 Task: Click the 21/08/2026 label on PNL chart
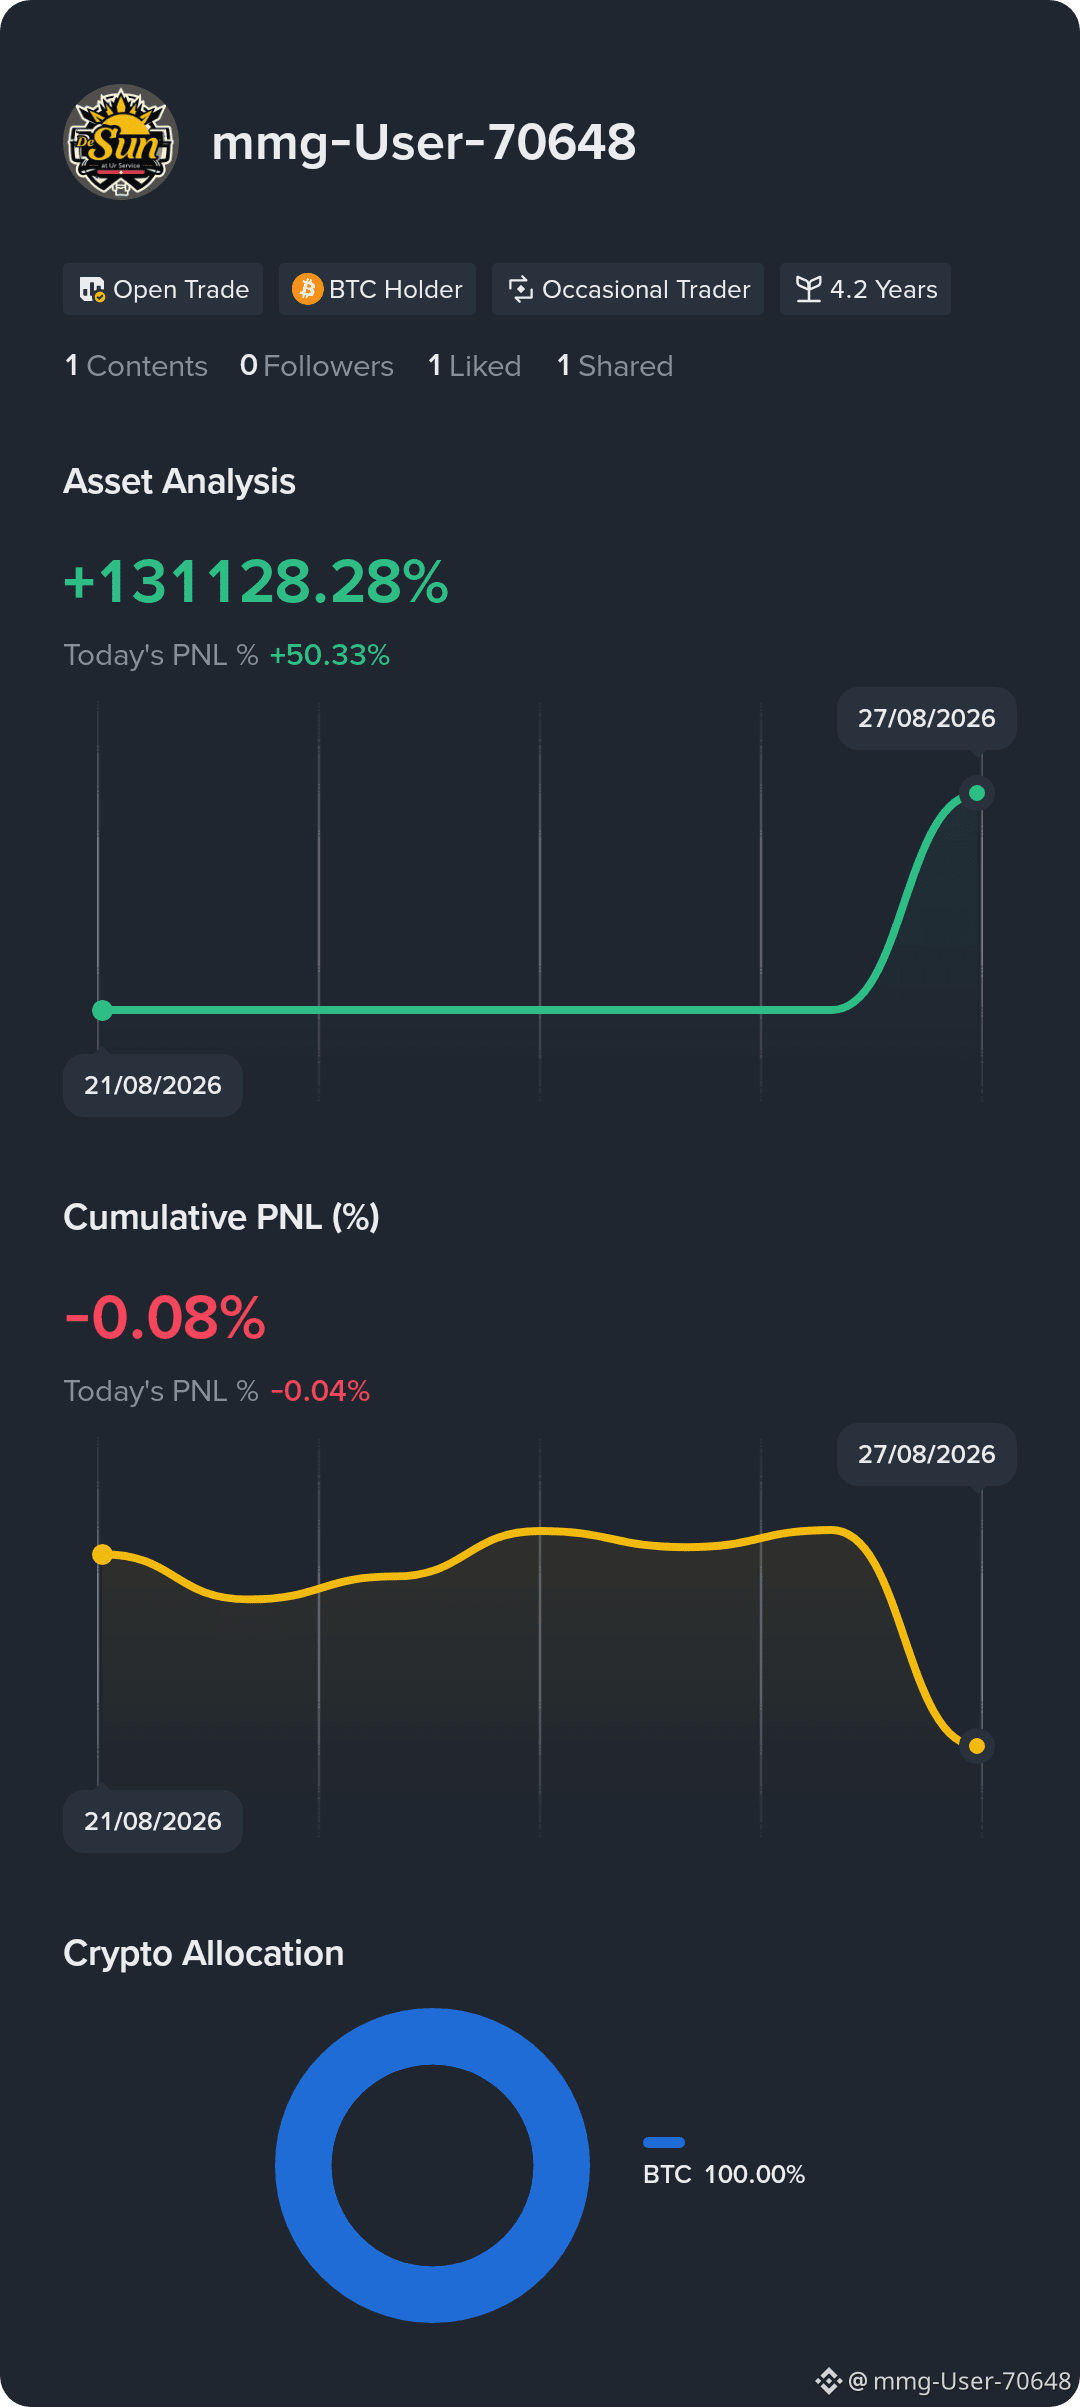153,1821
